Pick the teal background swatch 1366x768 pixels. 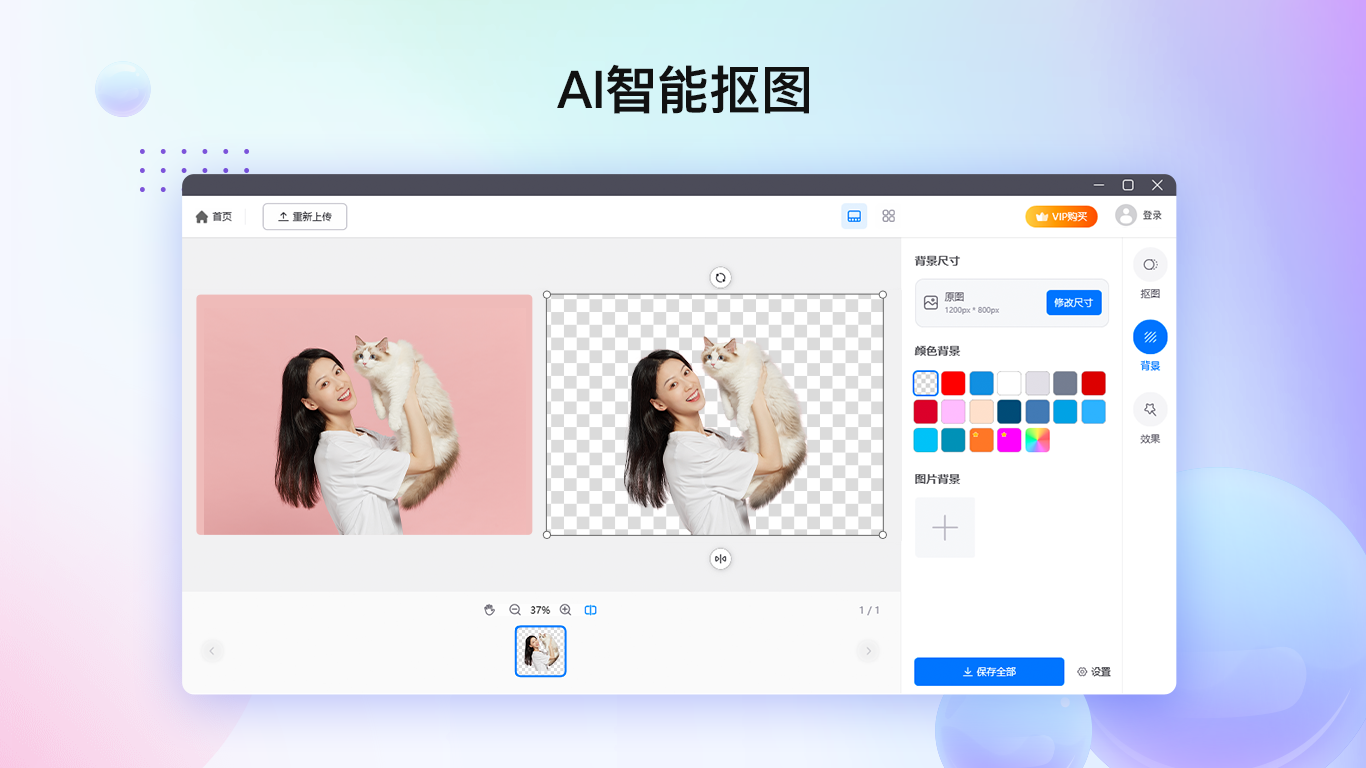[954, 440]
